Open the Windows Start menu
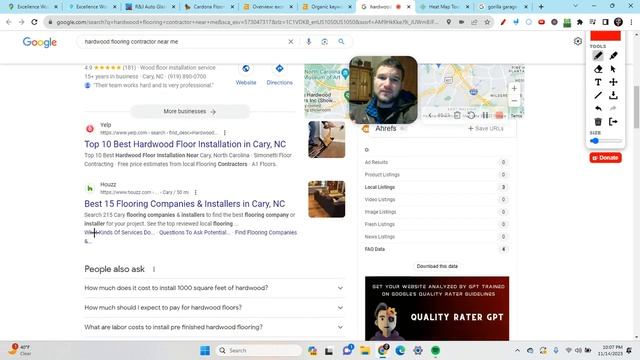 pyautogui.click(x=205, y=350)
